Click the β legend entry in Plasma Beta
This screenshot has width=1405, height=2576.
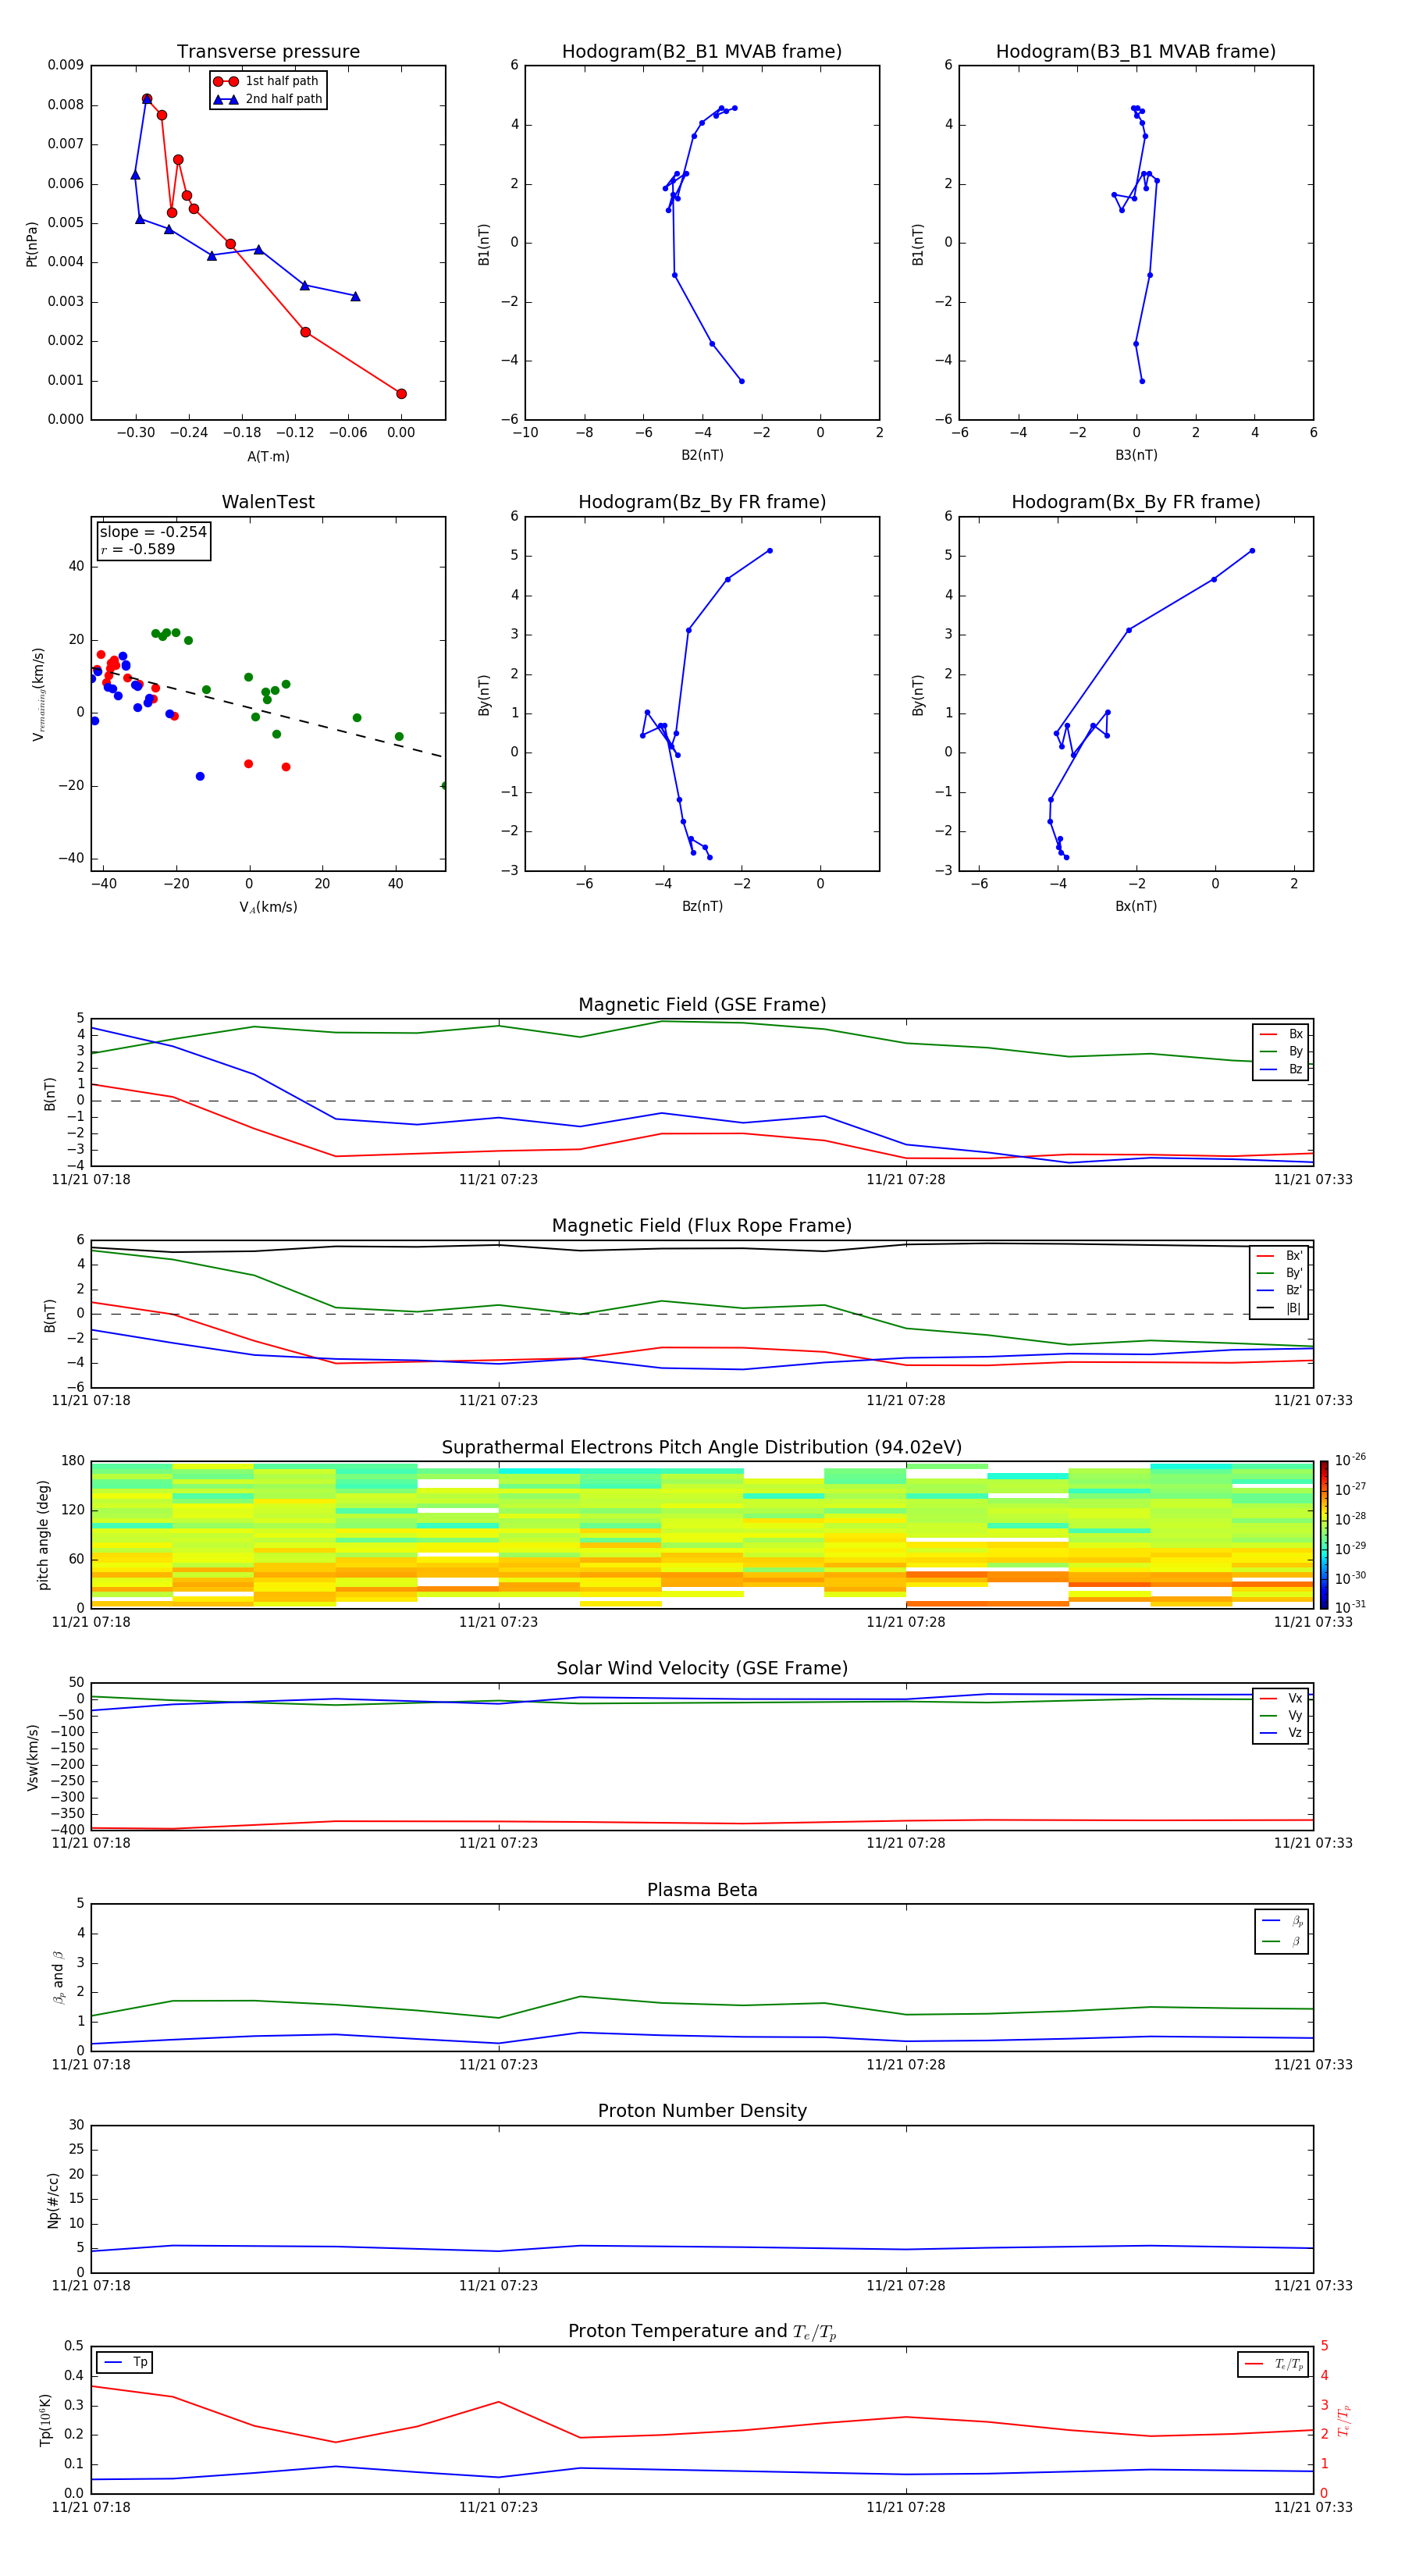tap(1282, 1941)
